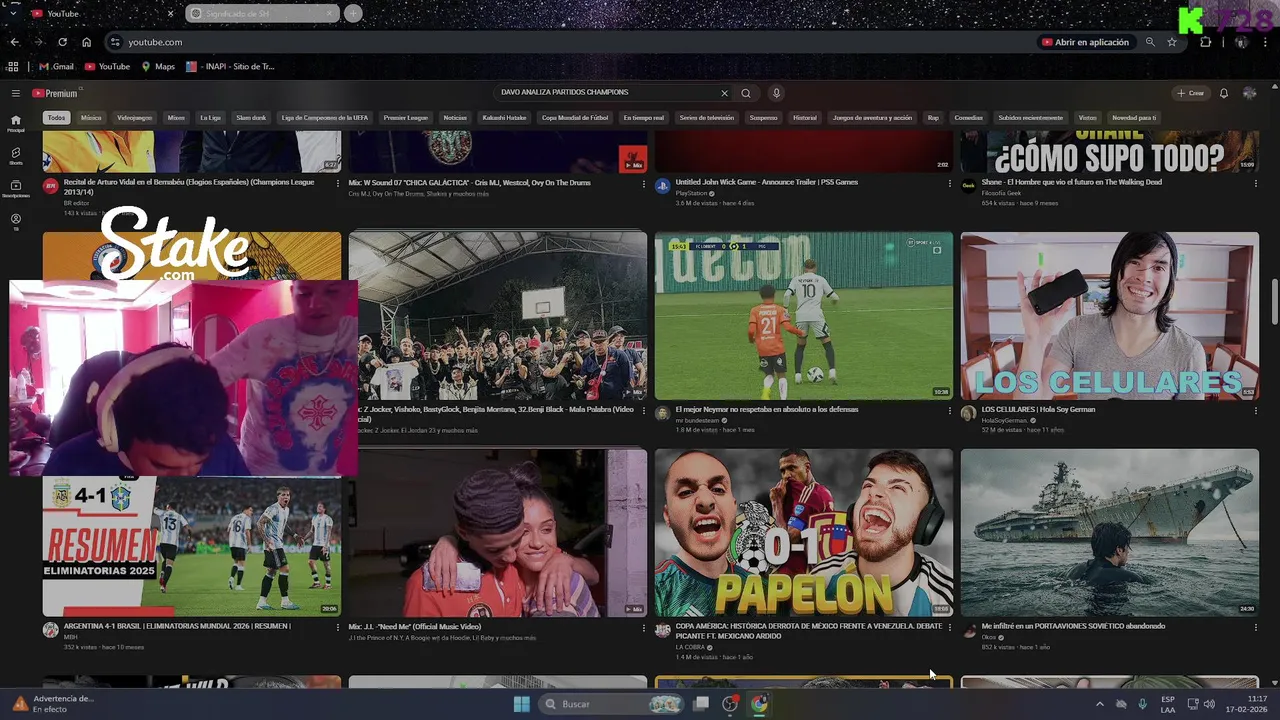Go back in the browser
This screenshot has height=720, width=1280.
pos(14,42)
